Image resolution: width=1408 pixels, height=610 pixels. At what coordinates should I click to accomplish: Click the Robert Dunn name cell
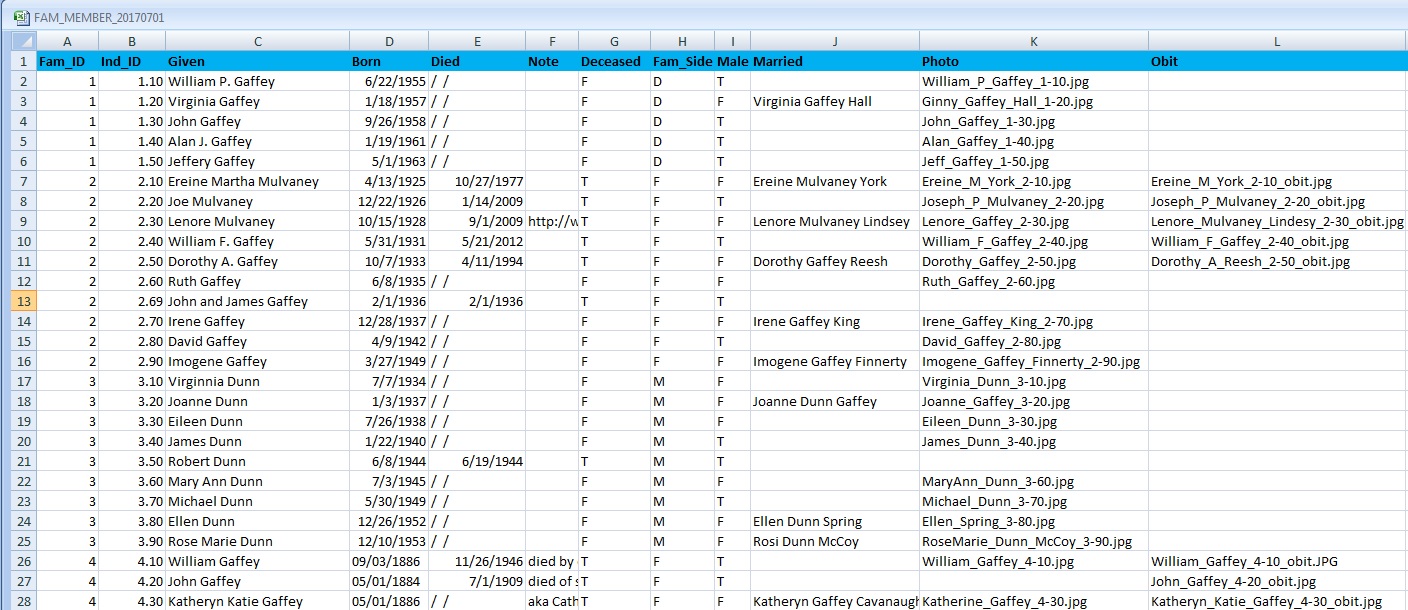258,461
